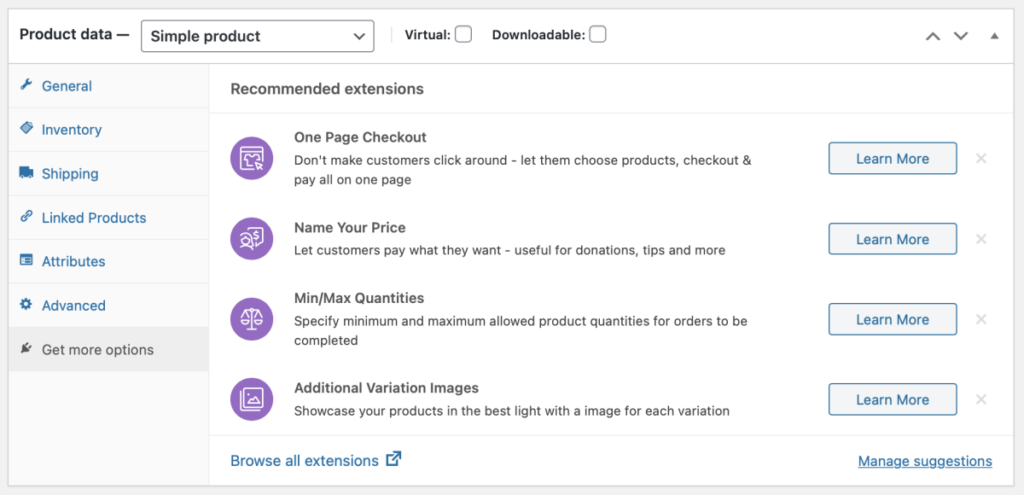This screenshot has width=1024, height=495.
Task: Open the General tab
Action: pos(108,86)
